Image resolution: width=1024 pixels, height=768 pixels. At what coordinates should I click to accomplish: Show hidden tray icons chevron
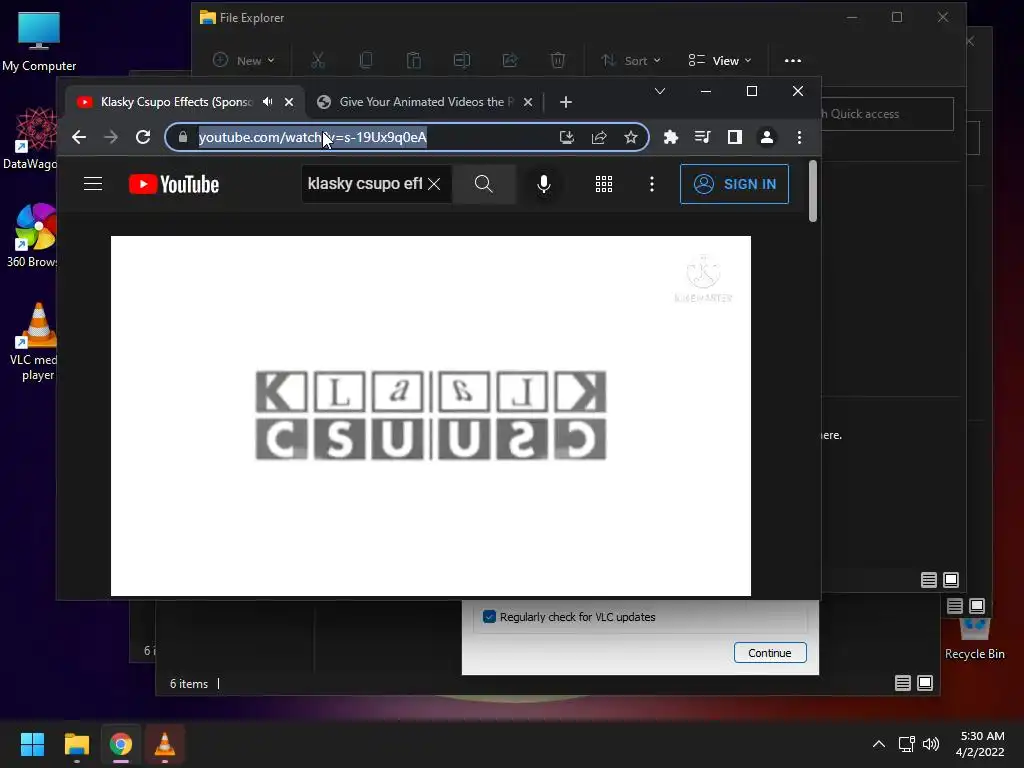879,744
